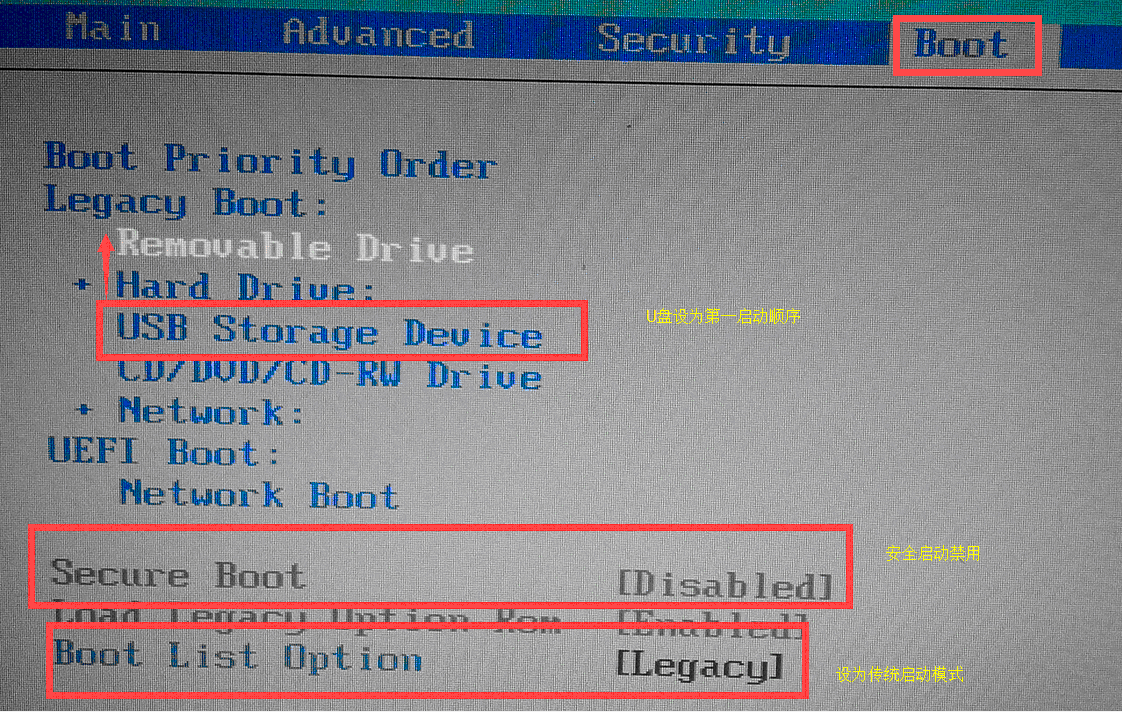Expand the Network plus sign
The image size is (1122, 712).
[x=84, y=410]
